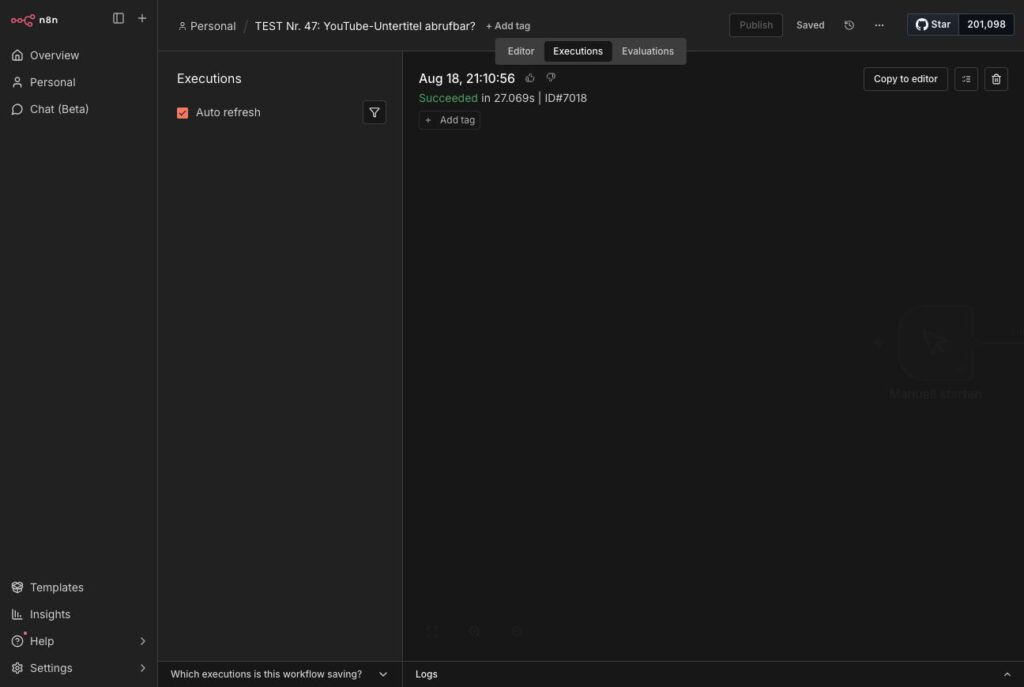Expand the Help submenu

(142, 641)
